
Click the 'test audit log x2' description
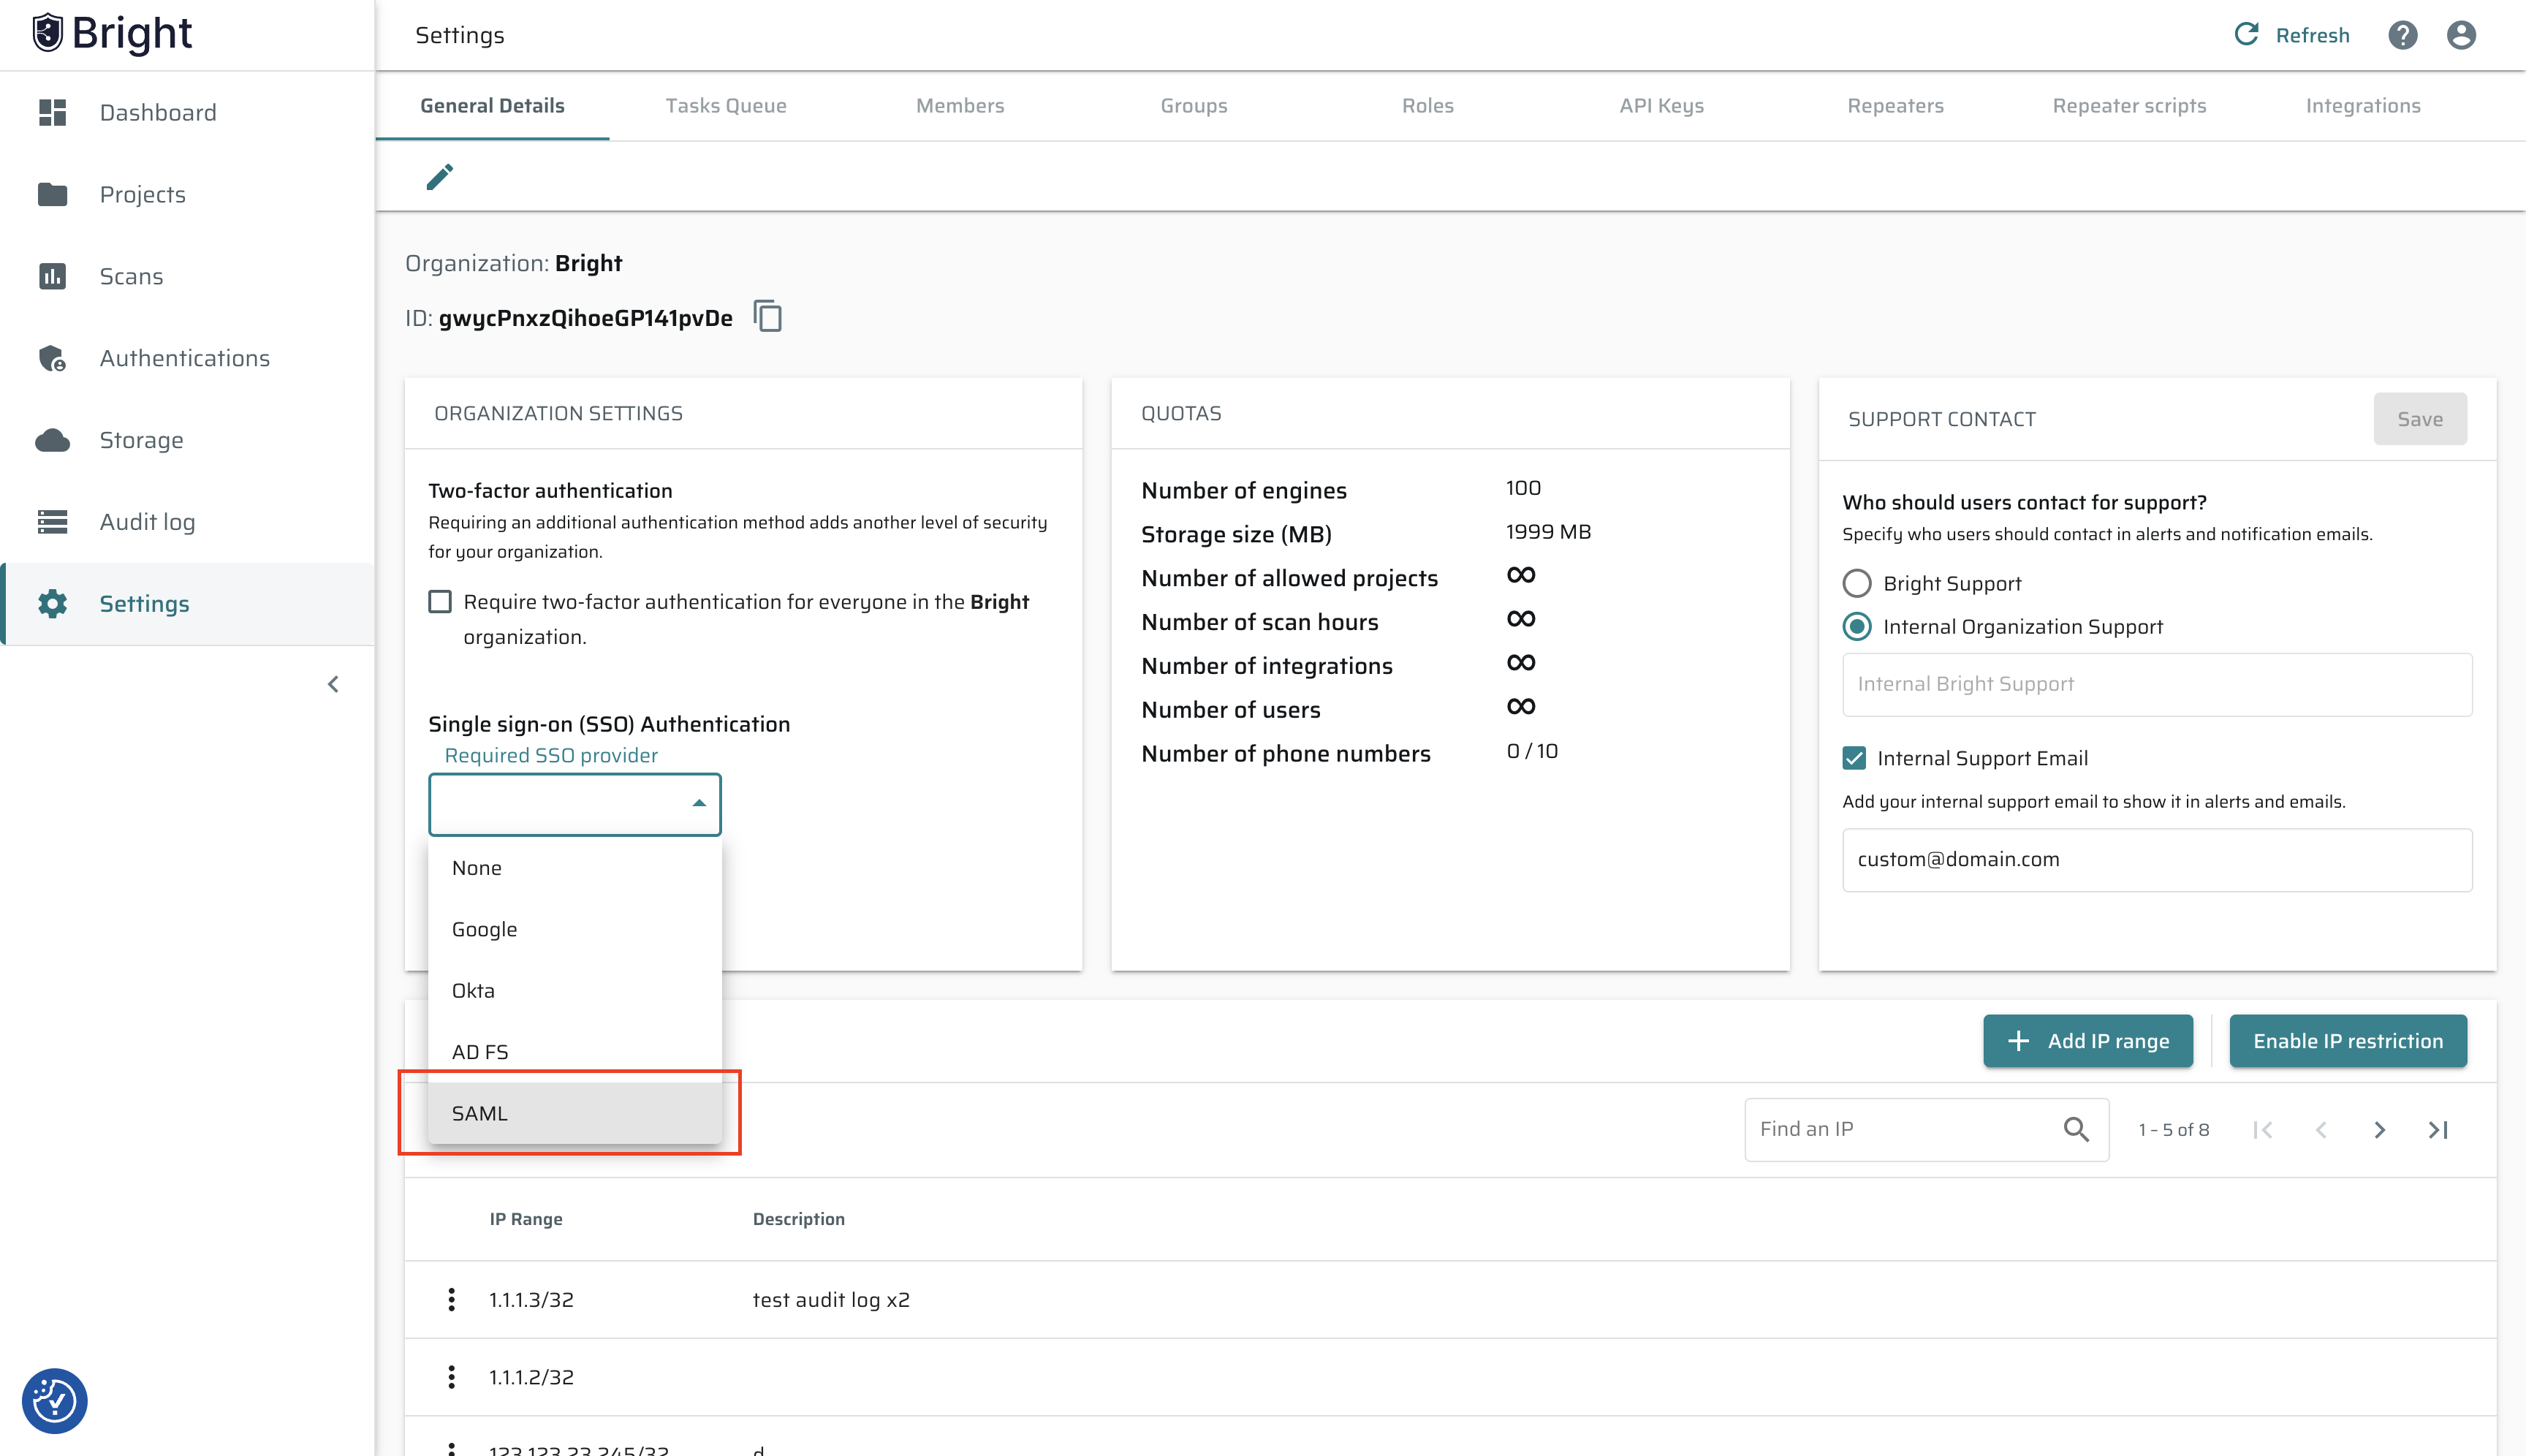[831, 1300]
